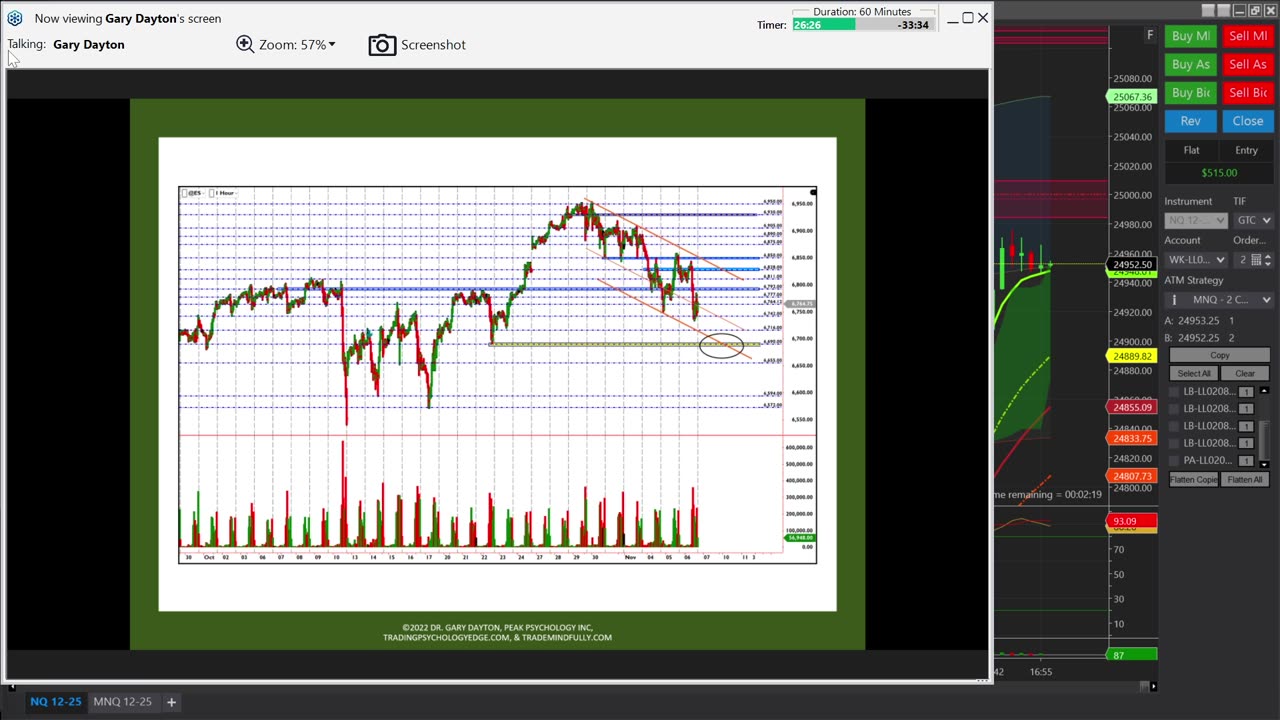Click the ATM Strategy info icon
The image size is (1280, 720).
(1174, 300)
